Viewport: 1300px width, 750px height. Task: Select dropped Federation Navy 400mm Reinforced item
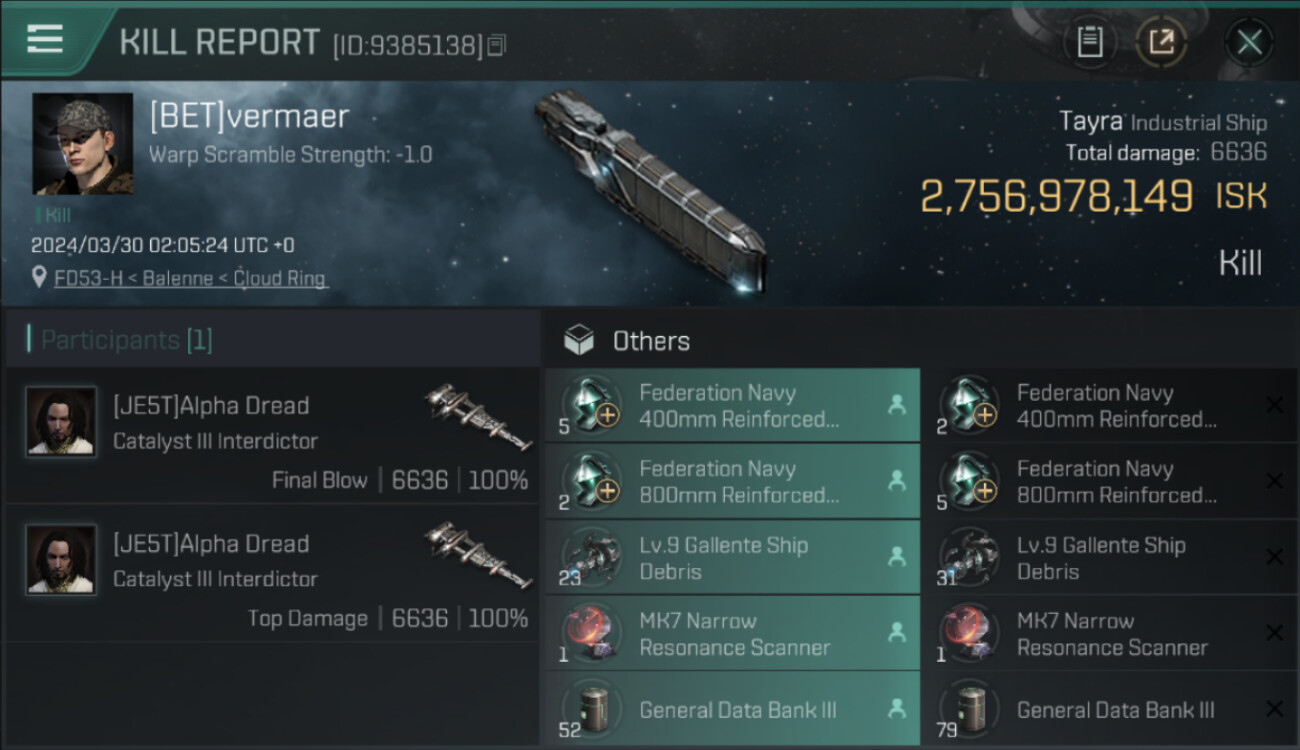click(x=732, y=406)
